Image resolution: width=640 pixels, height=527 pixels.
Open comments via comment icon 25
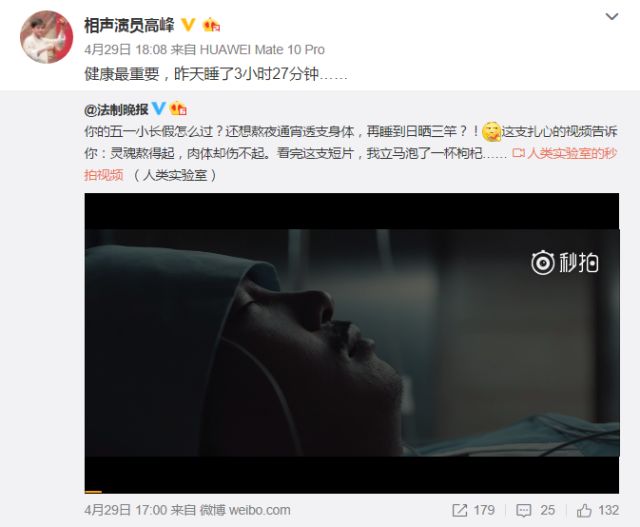(535, 510)
